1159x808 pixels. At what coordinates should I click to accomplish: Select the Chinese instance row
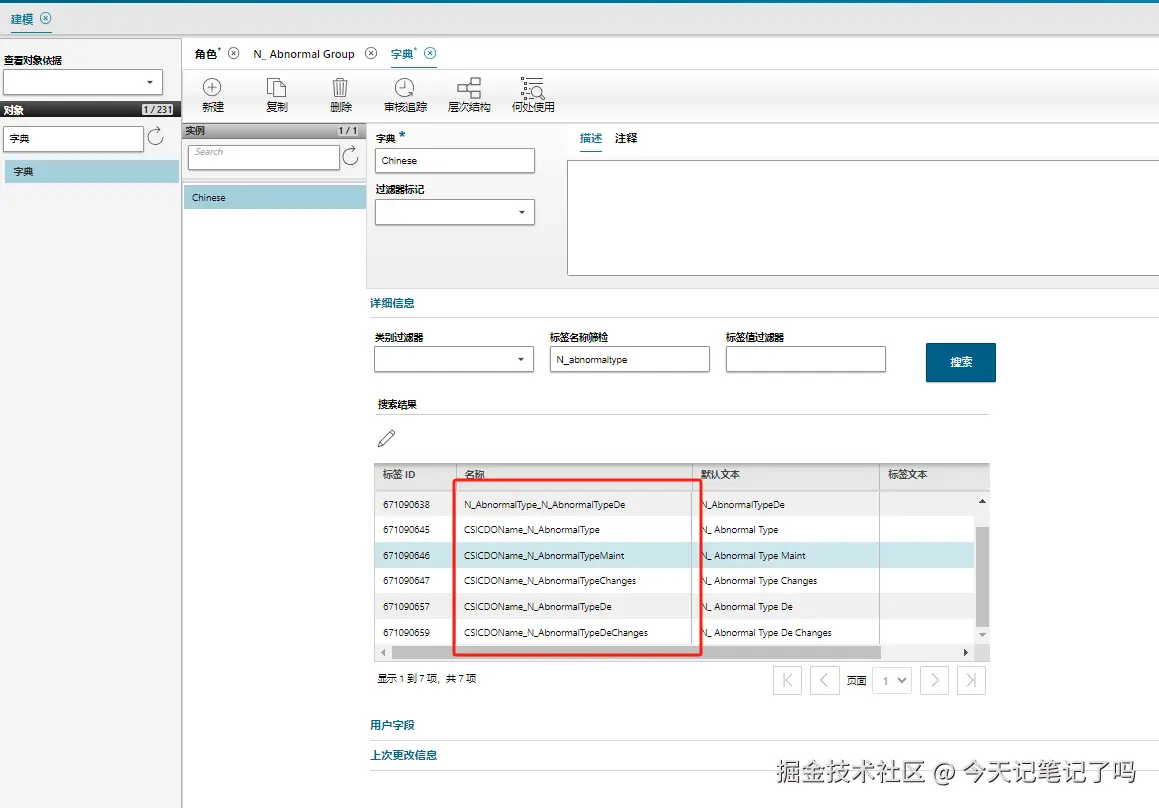(275, 197)
